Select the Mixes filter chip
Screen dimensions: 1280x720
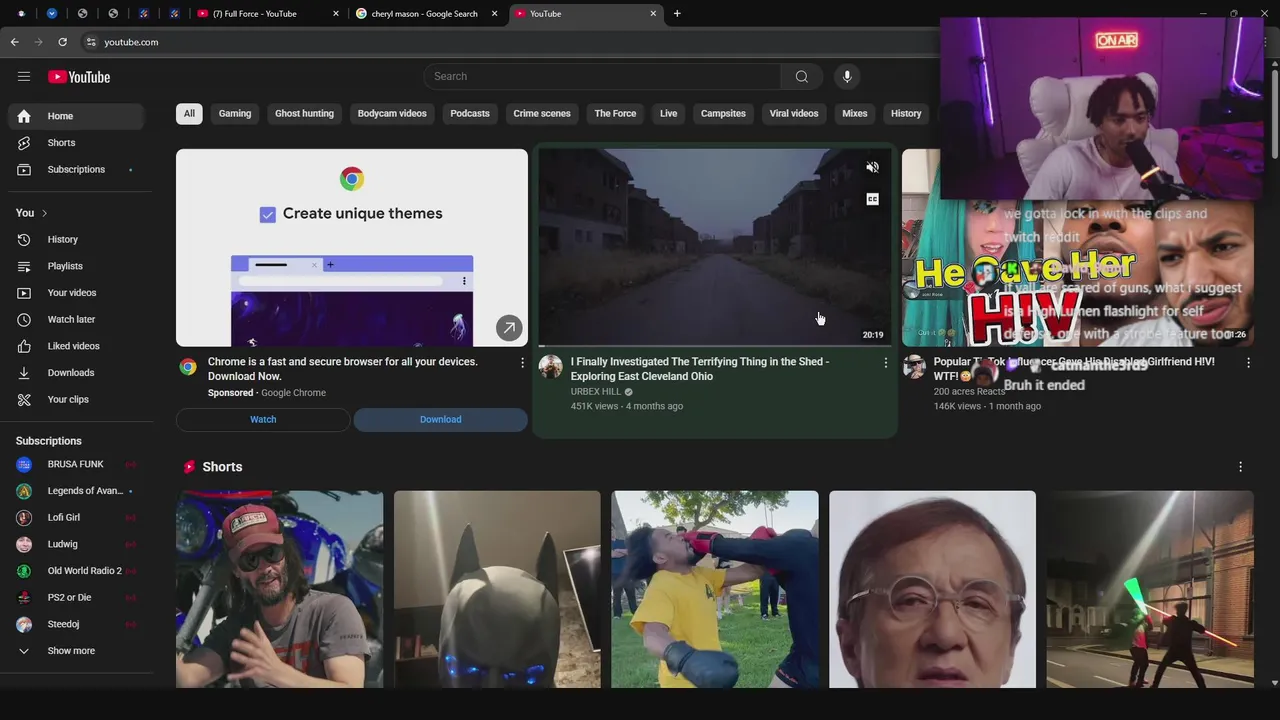tap(855, 114)
